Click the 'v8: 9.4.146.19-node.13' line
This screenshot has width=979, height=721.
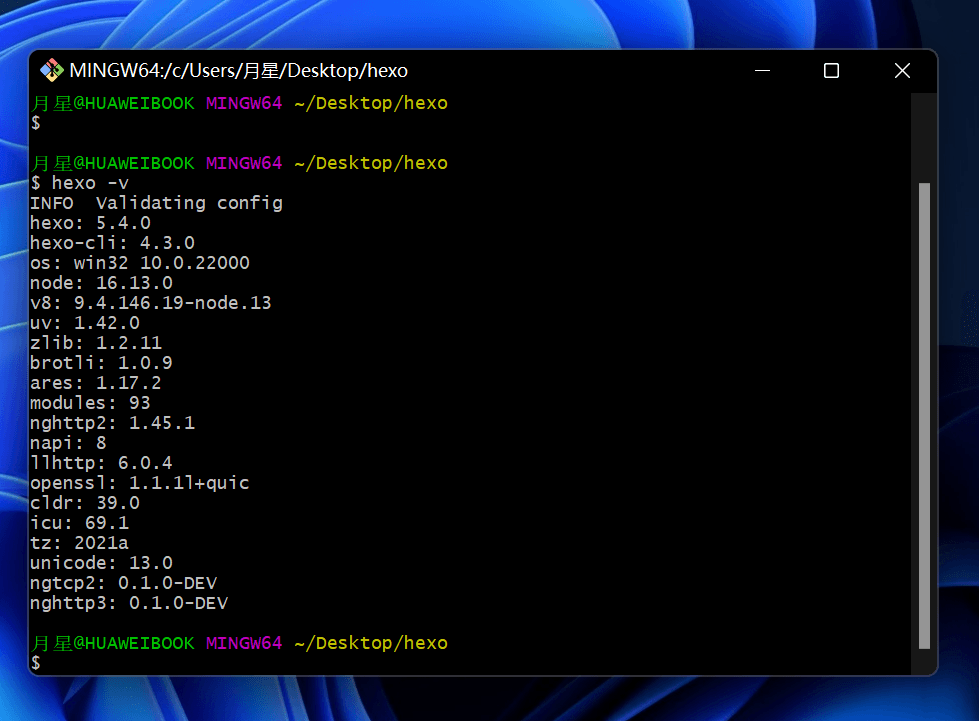(x=150, y=303)
